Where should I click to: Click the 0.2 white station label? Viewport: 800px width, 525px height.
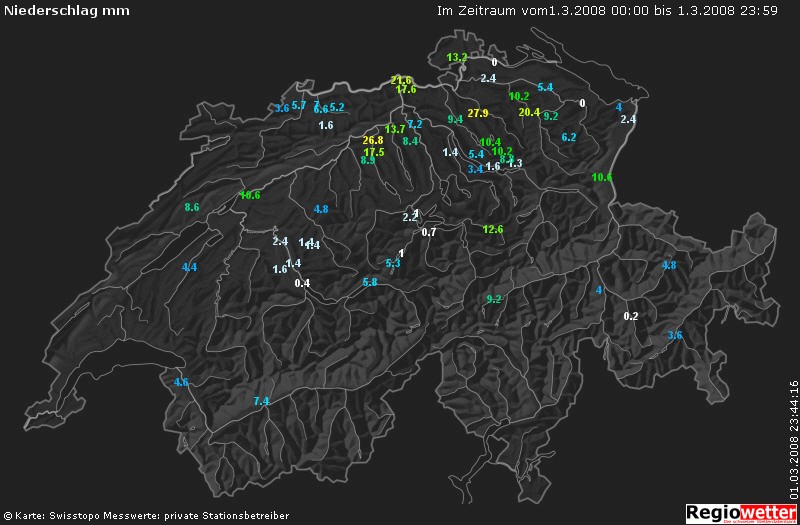click(631, 316)
